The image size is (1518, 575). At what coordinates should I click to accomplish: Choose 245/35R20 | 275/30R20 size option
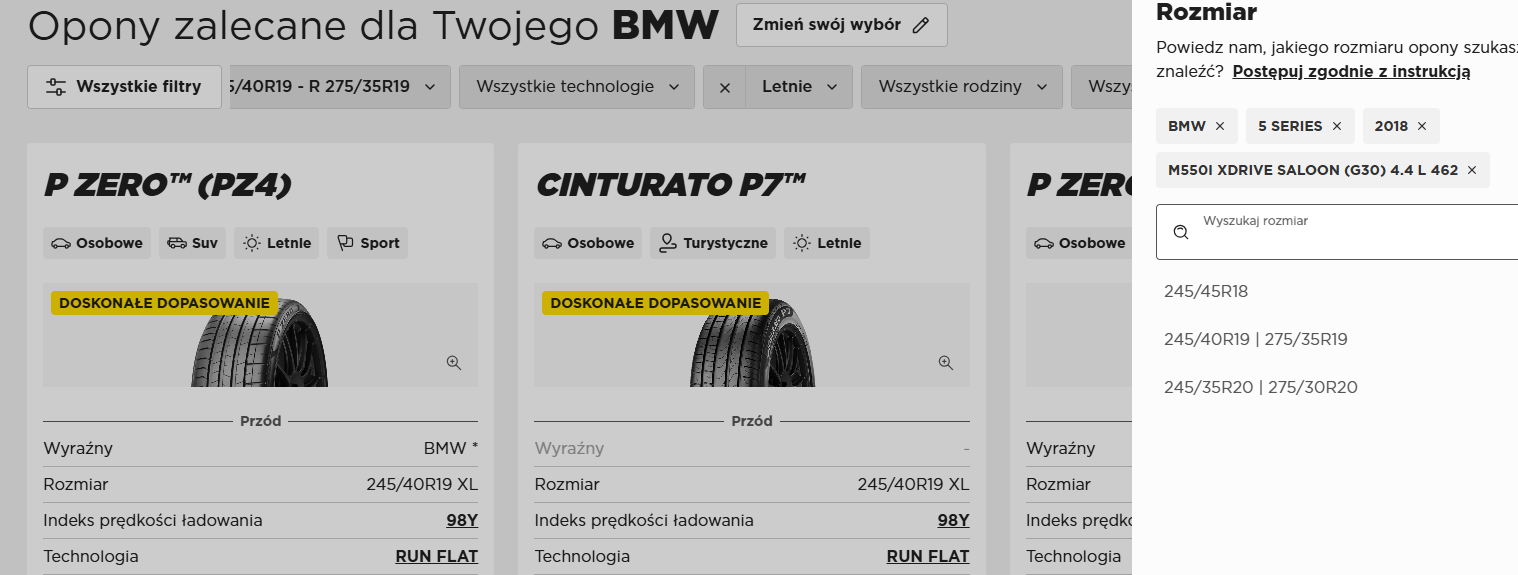tap(1261, 388)
